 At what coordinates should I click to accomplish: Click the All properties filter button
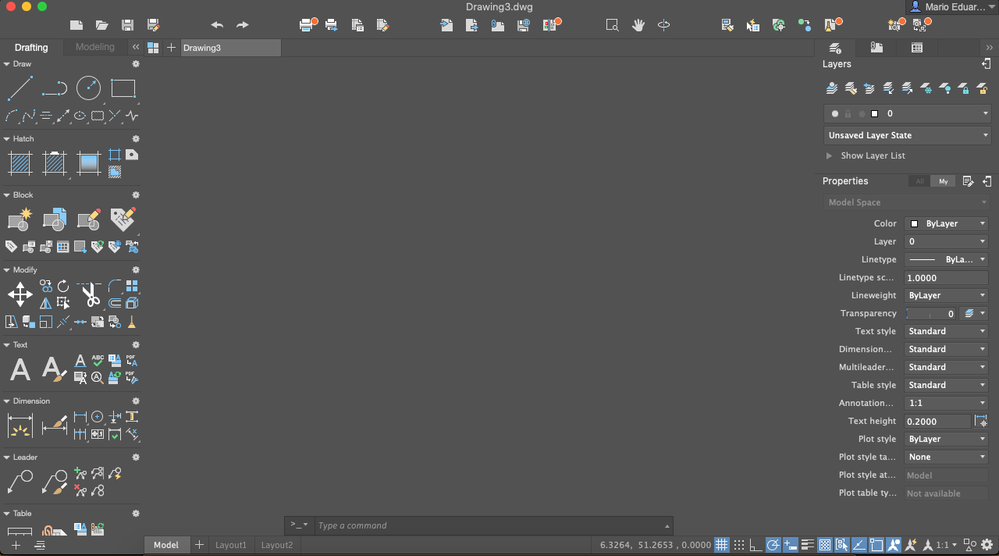click(x=919, y=182)
